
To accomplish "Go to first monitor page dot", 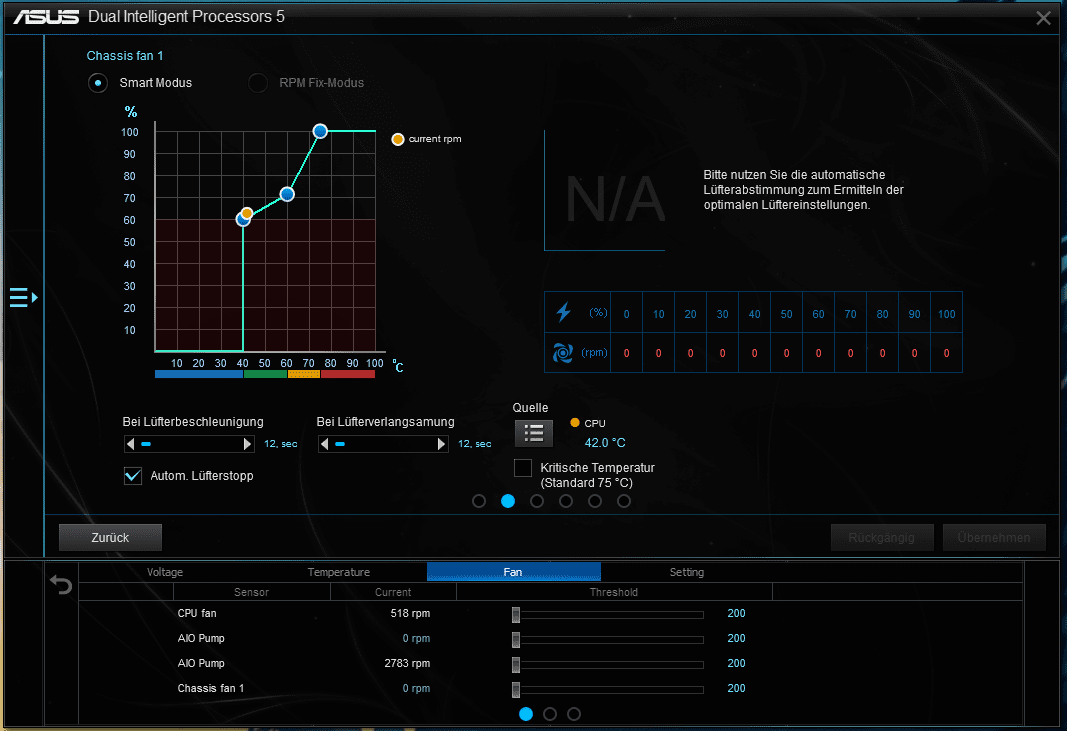I will (526, 714).
